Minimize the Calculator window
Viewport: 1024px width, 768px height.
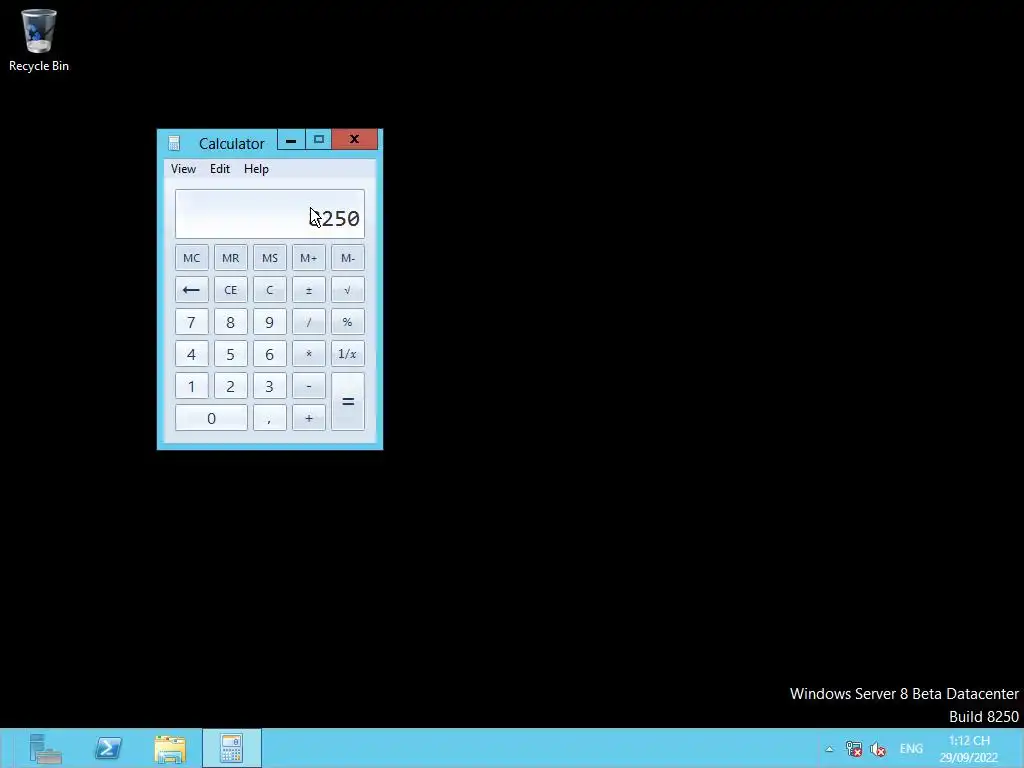(x=291, y=140)
